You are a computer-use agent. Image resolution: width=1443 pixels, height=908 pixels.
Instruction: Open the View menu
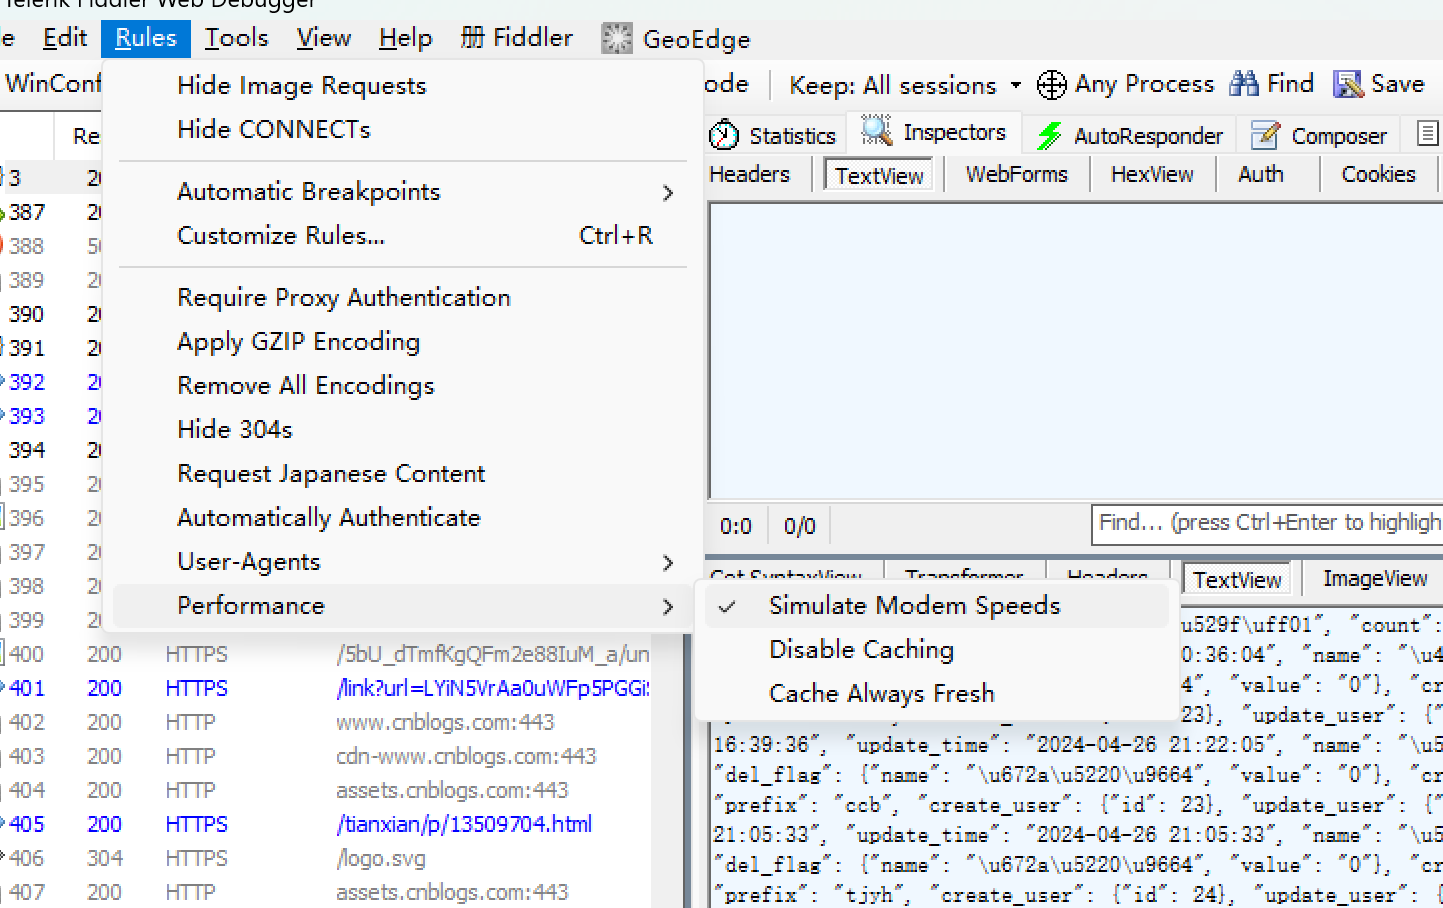click(x=324, y=38)
